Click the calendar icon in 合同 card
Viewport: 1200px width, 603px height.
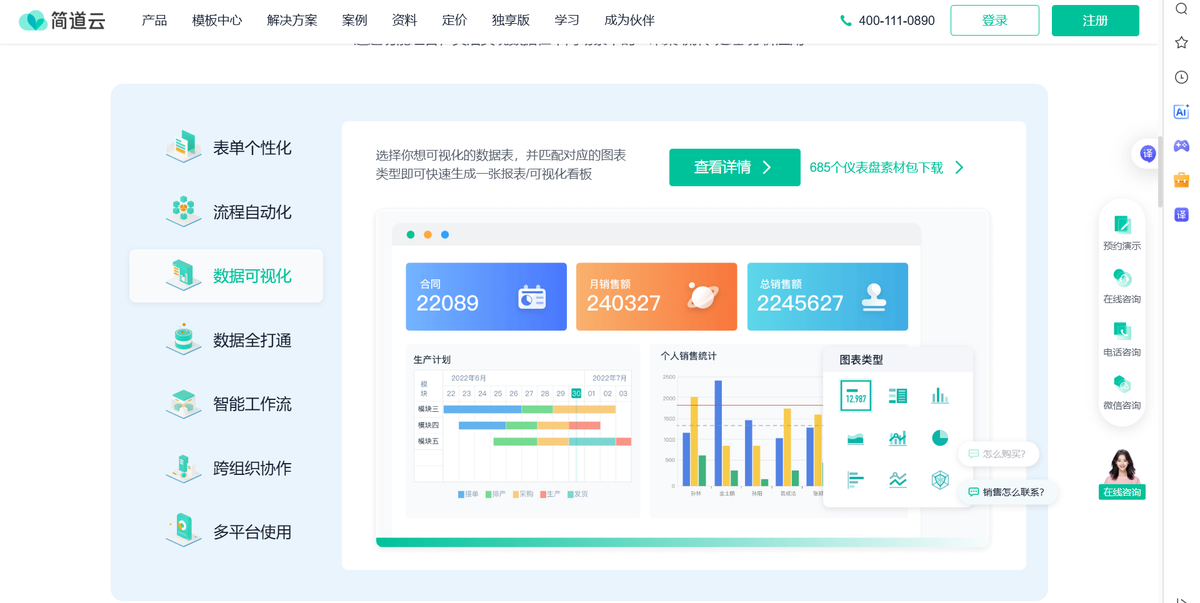pos(532,297)
